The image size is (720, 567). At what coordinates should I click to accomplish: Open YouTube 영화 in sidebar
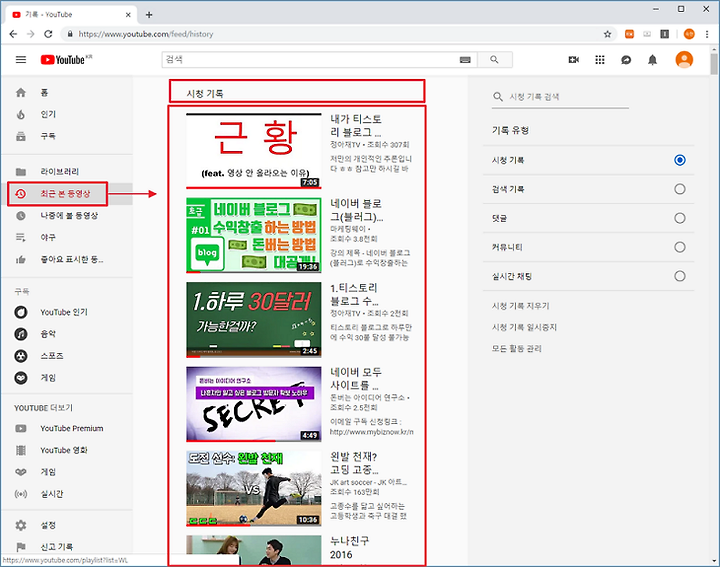point(67,450)
